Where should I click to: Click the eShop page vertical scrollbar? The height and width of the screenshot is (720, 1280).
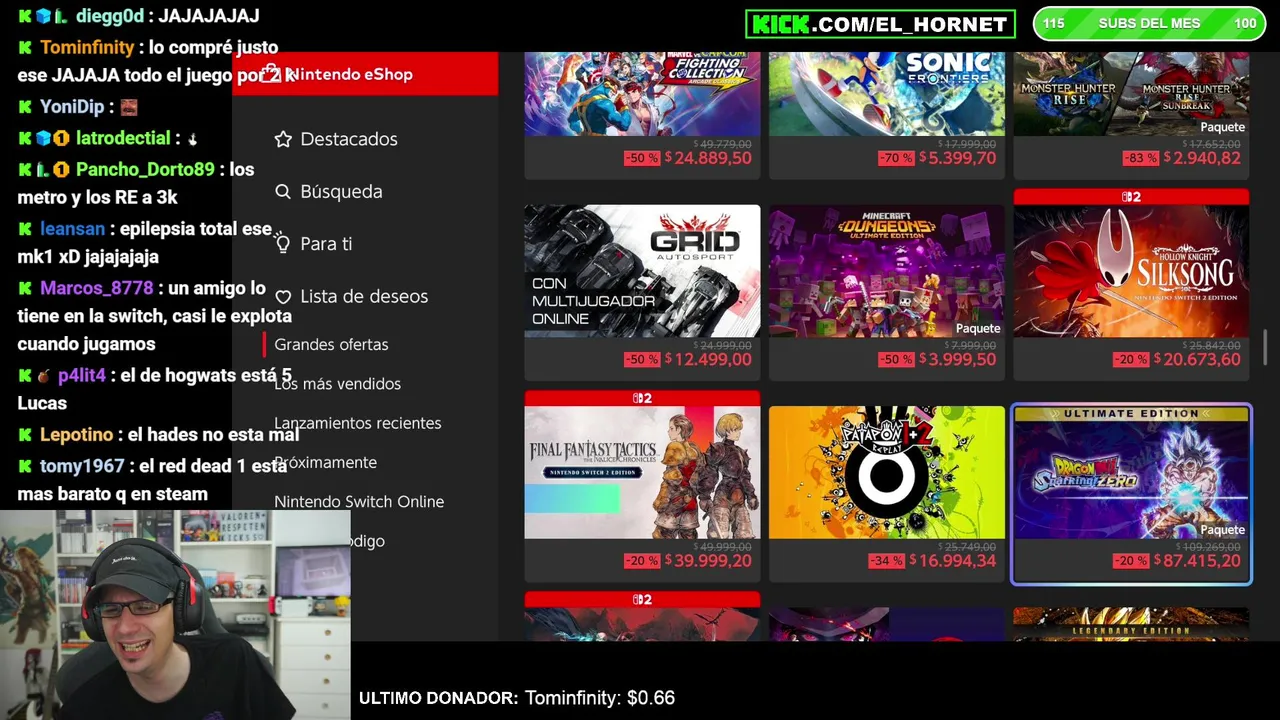click(1265, 347)
